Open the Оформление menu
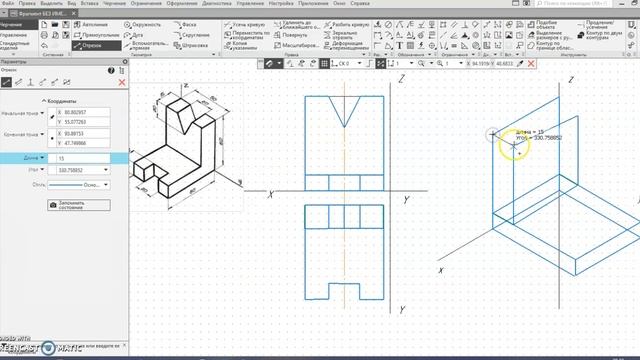This screenshot has height=360, width=640. [182, 3]
